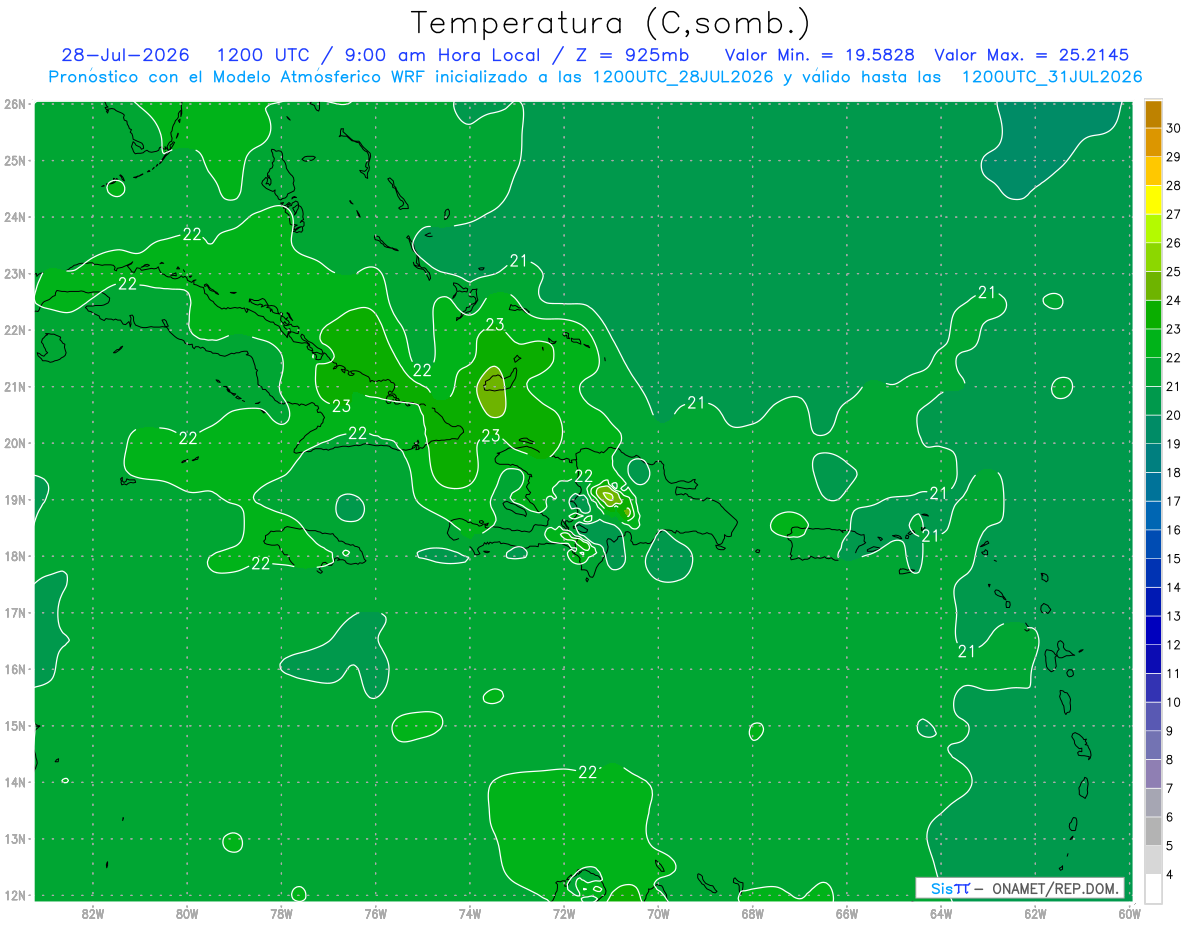Click the green swatch between 22 and 23
Viewport: 1200px width, 927px height.
coord(1153,343)
